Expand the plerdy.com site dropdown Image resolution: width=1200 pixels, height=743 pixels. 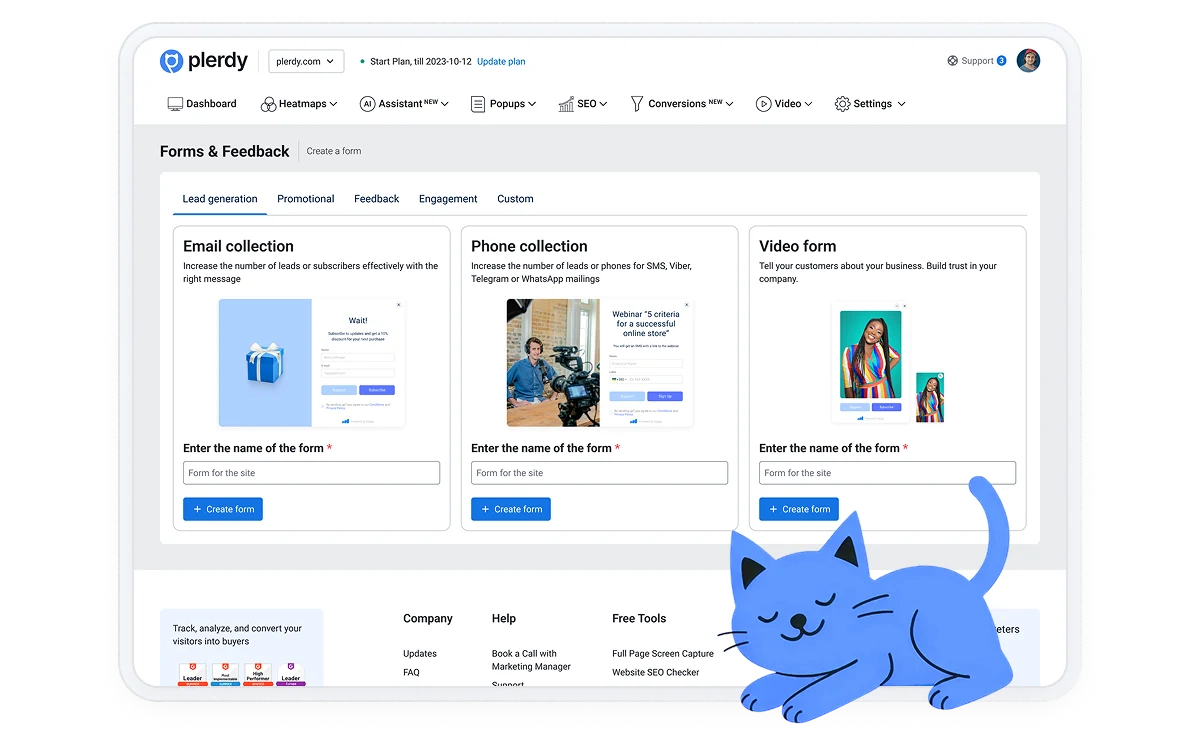coord(306,62)
